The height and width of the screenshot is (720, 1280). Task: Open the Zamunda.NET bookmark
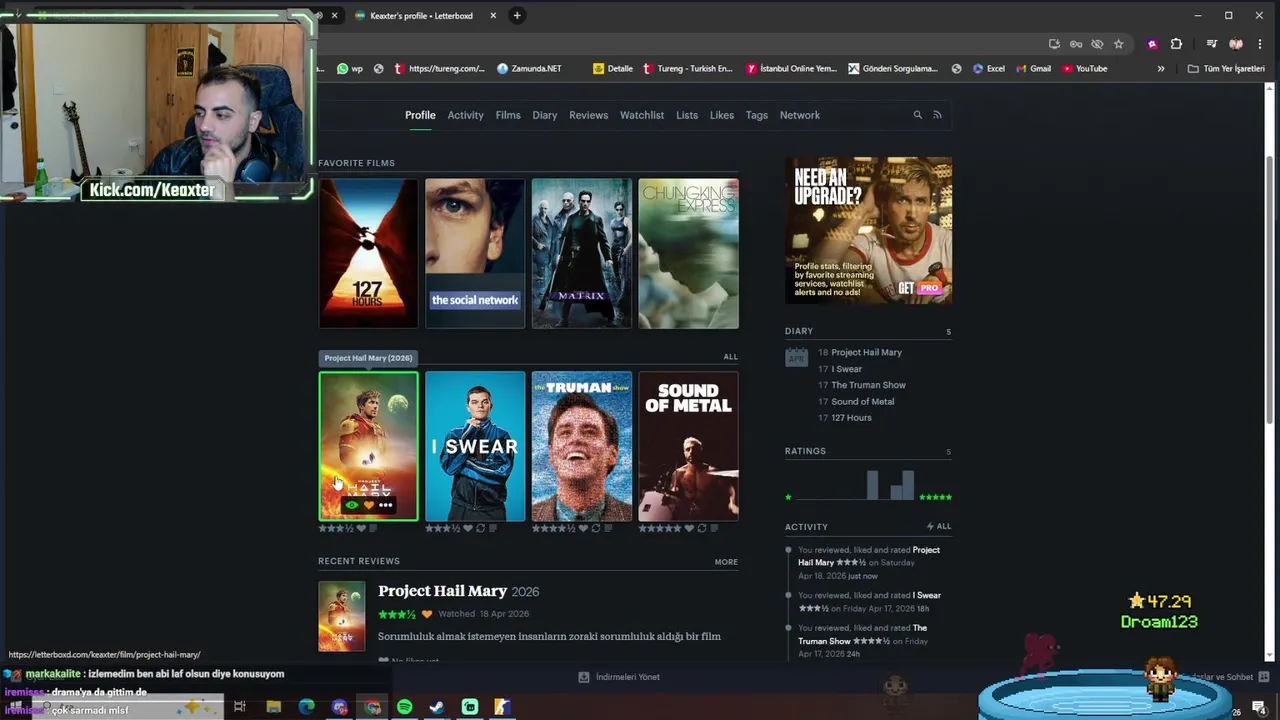[529, 69]
